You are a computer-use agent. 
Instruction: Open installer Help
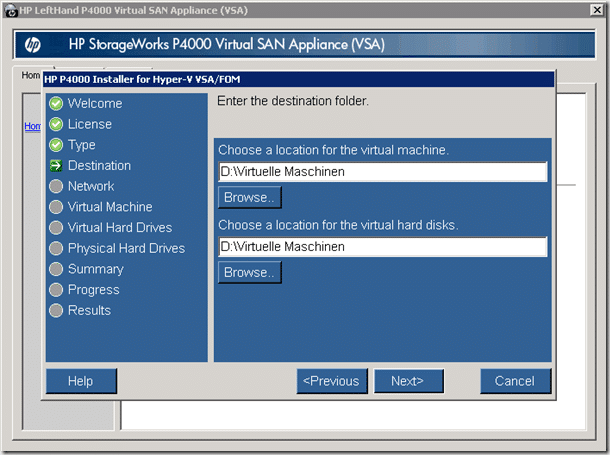81,381
